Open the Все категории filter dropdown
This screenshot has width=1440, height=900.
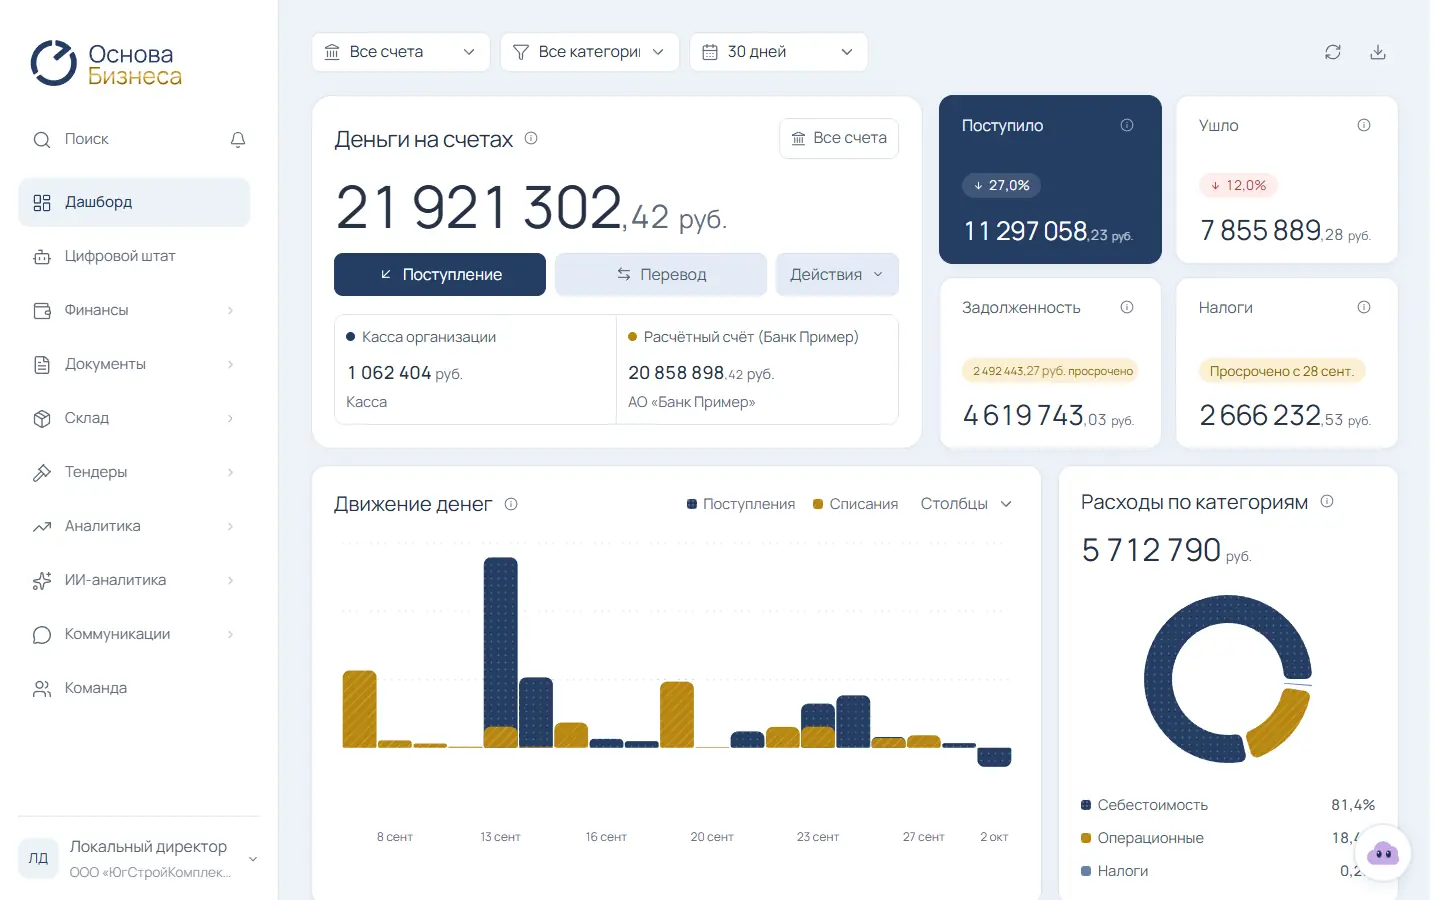tap(589, 52)
